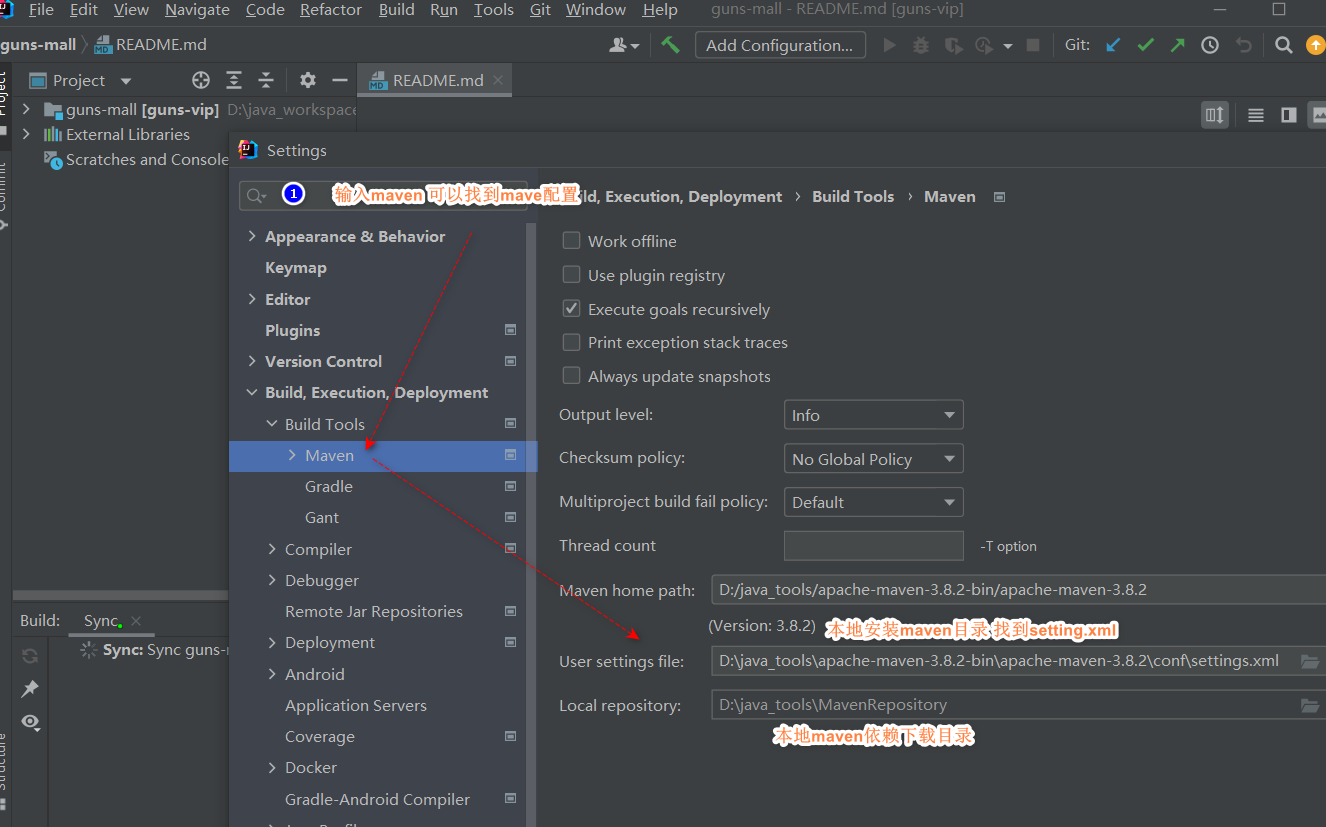
Task: Enable Use plugin registry checkbox
Action: [571, 274]
